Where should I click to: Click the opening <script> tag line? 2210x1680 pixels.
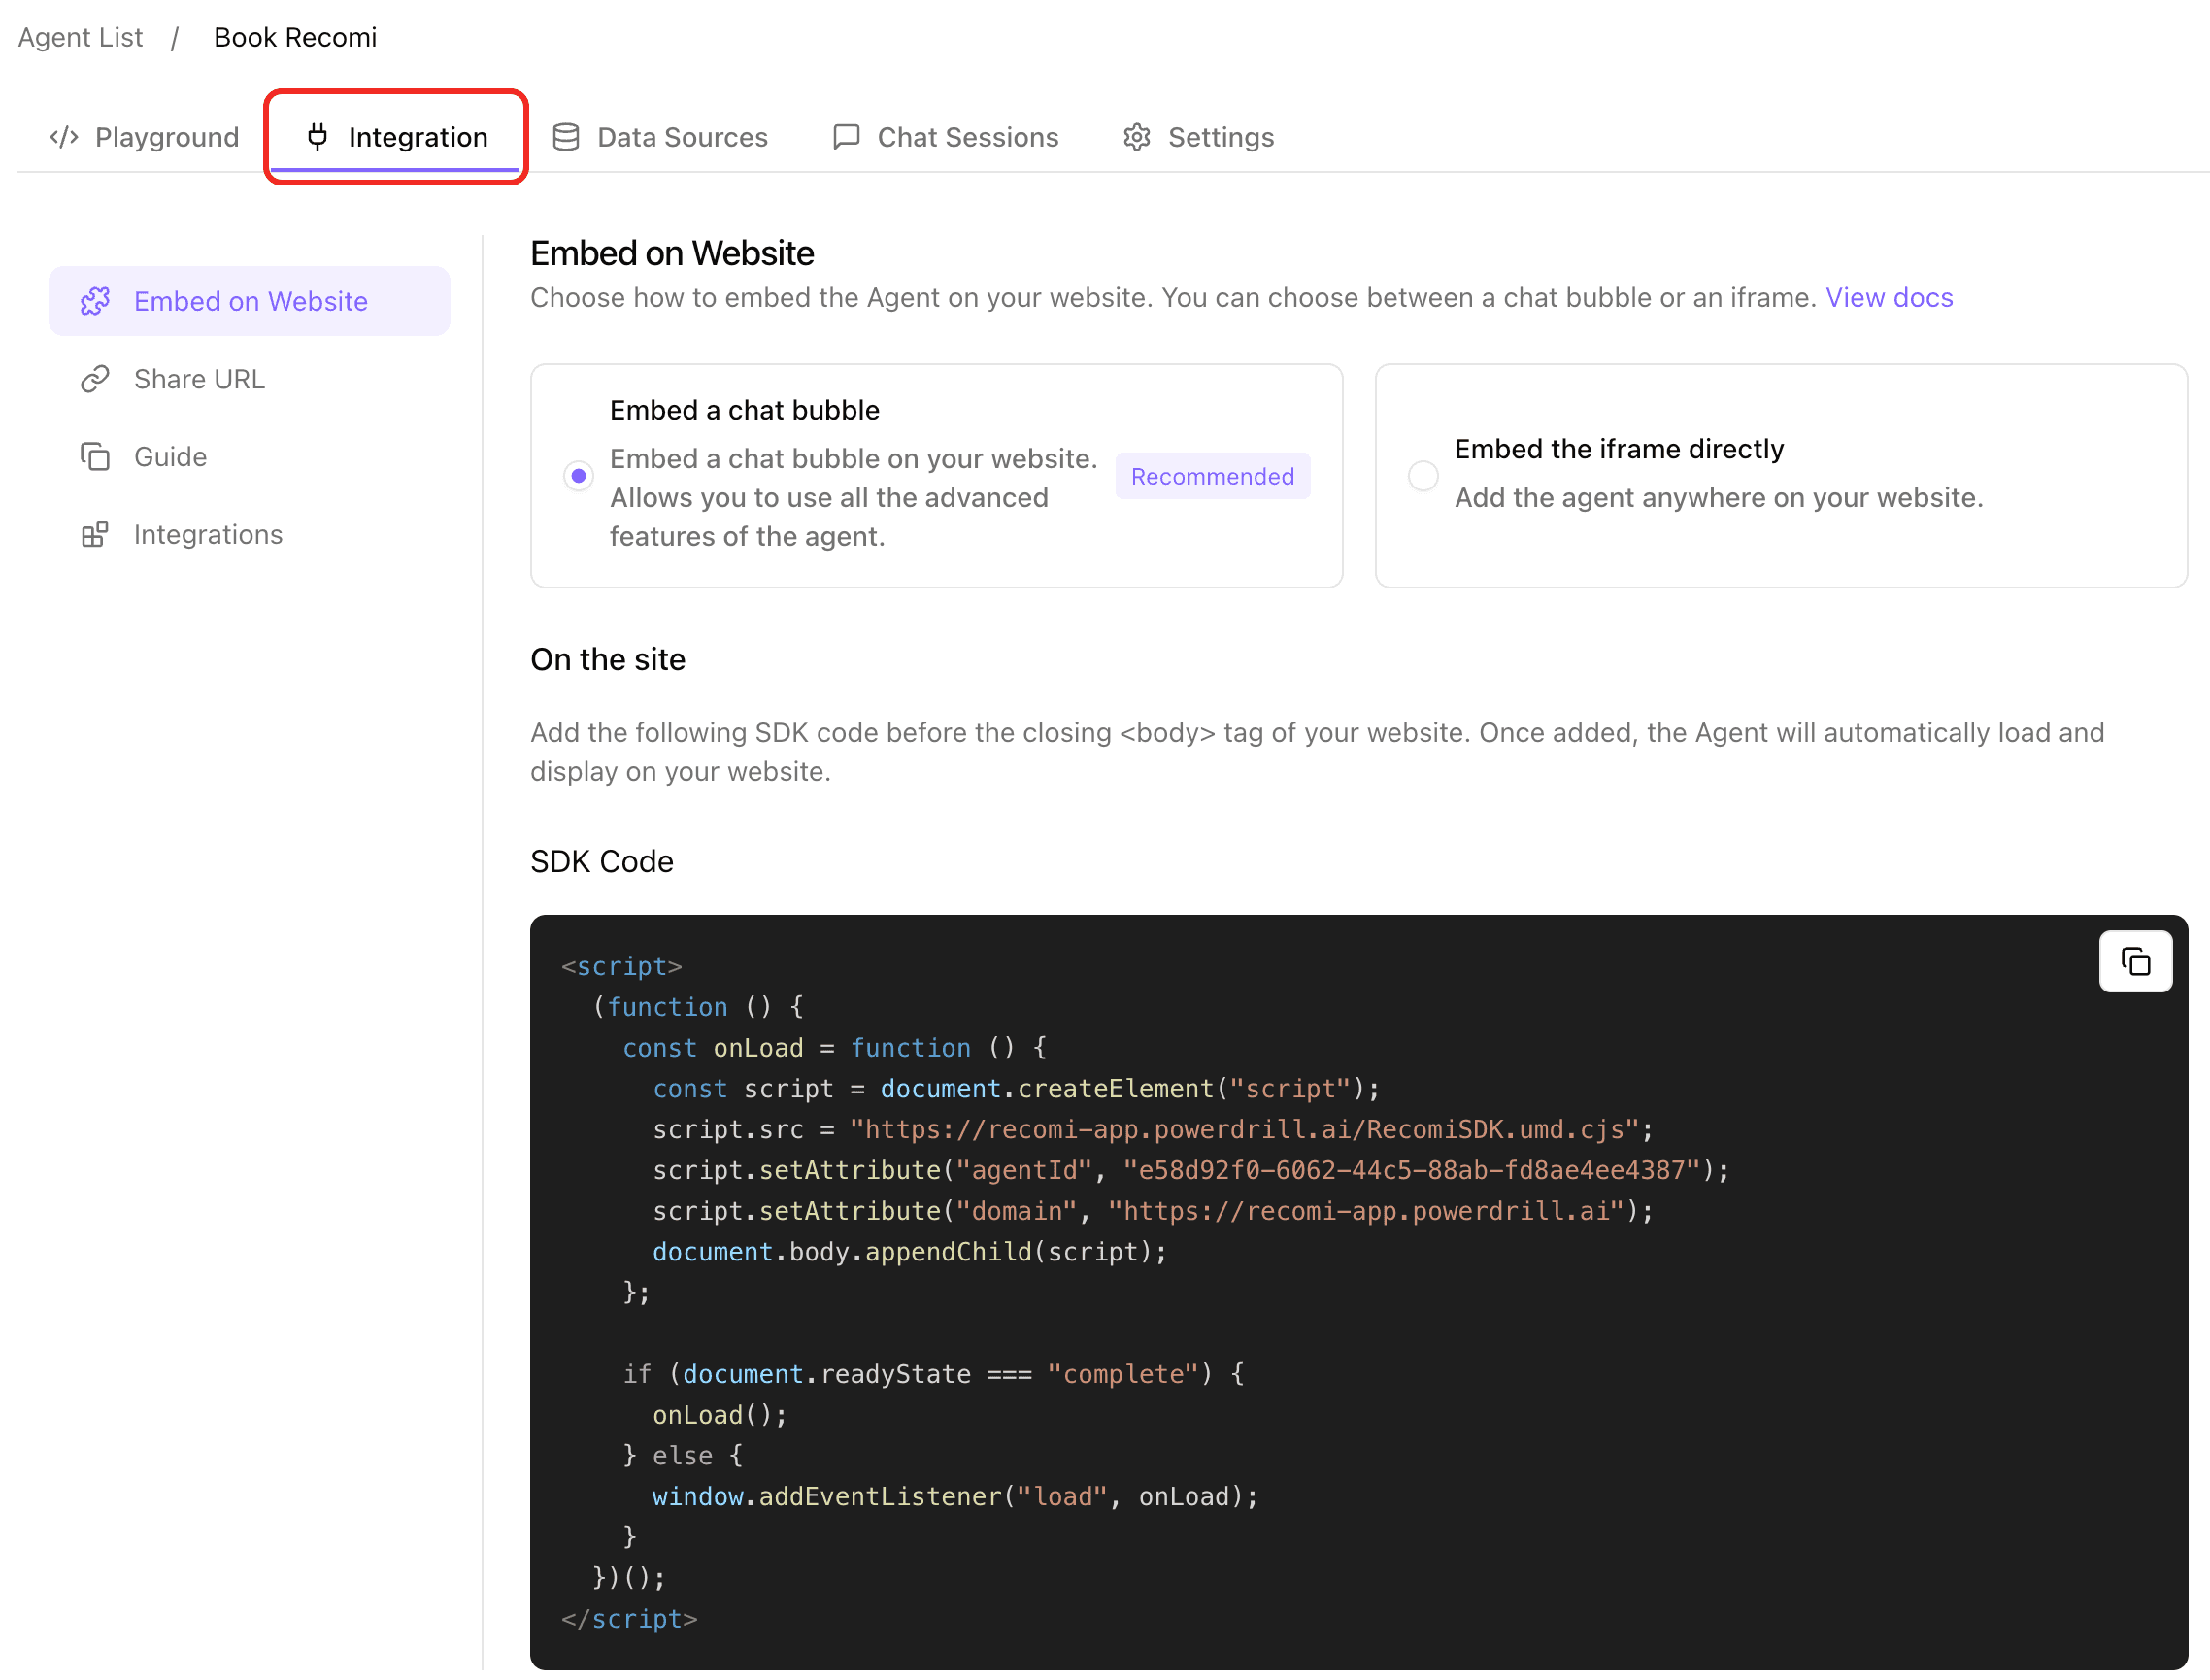point(622,966)
